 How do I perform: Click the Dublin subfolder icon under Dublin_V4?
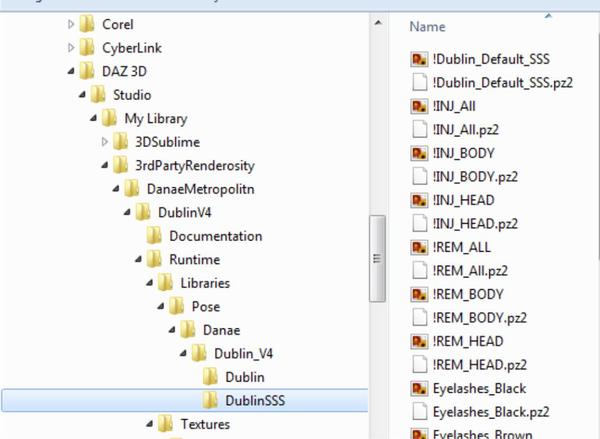pyautogui.click(x=210, y=377)
